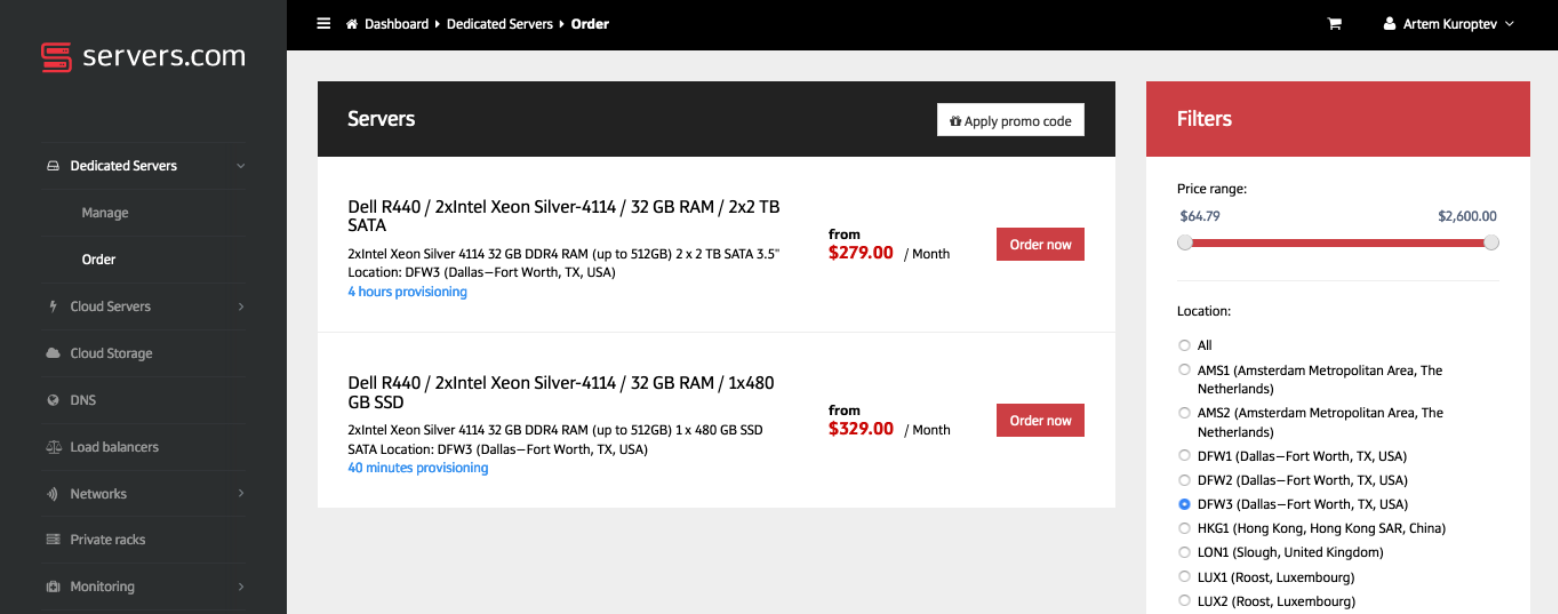1558x614 pixels.
Task: Expand the Cloud Servers chevron
Action: pos(241,306)
